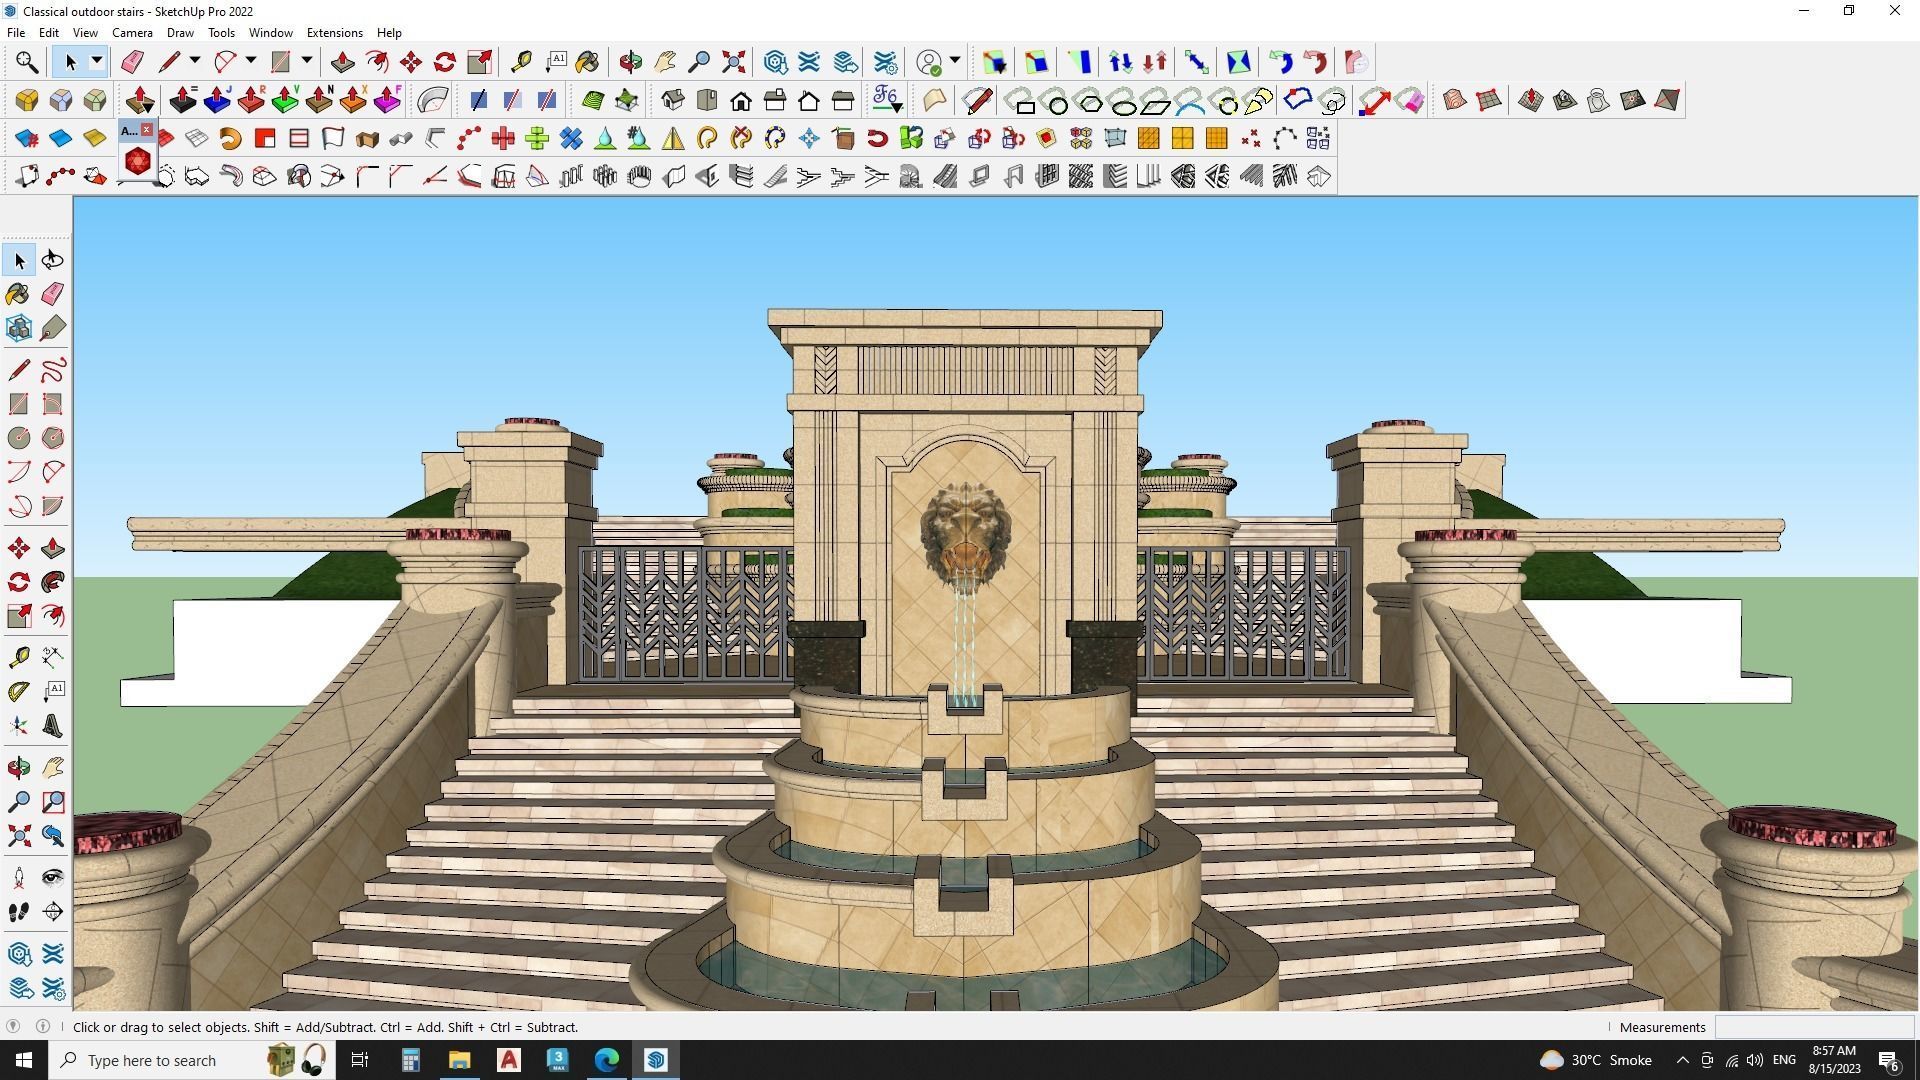Select the Lasso selection tool
This screenshot has width=1920, height=1080.
[52, 260]
